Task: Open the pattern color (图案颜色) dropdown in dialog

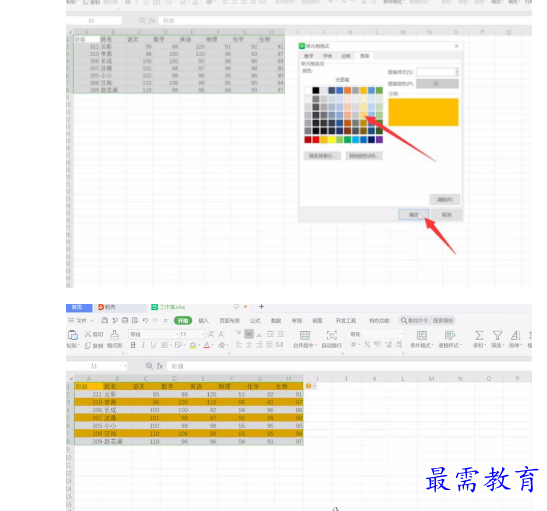Action: [x=437, y=84]
